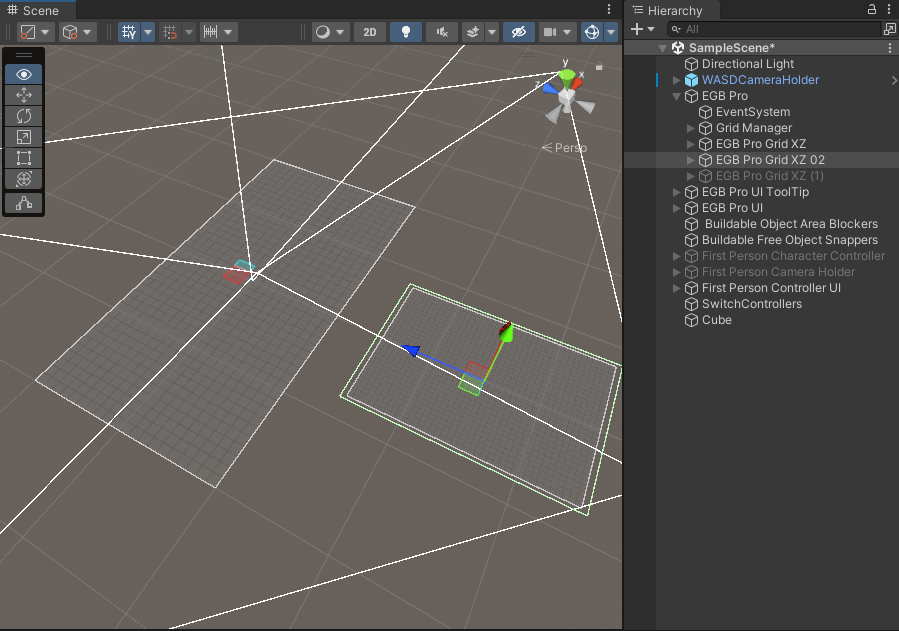The width and height of the screenshot is (899, 631).
Task: Open the snap increment dropdown arrow
Action: pos(228,32)
